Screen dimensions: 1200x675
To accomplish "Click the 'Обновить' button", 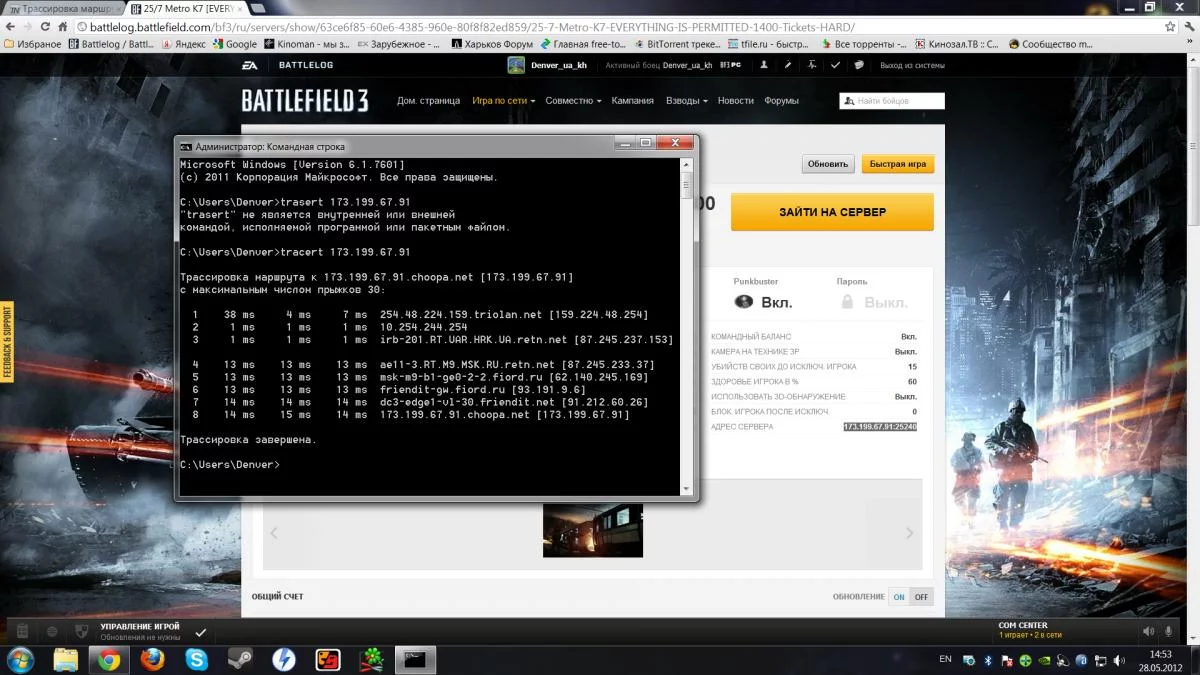I will (828, 164).
